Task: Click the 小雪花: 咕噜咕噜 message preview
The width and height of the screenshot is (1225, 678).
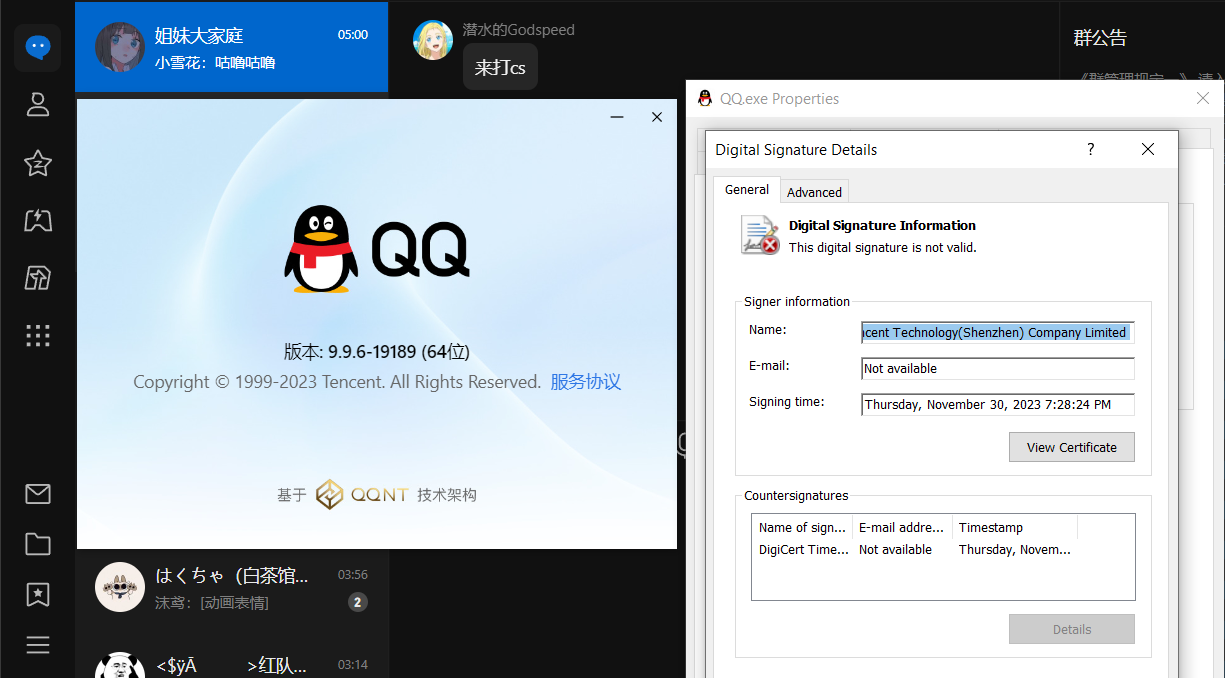Action: [x=215, y=62]
